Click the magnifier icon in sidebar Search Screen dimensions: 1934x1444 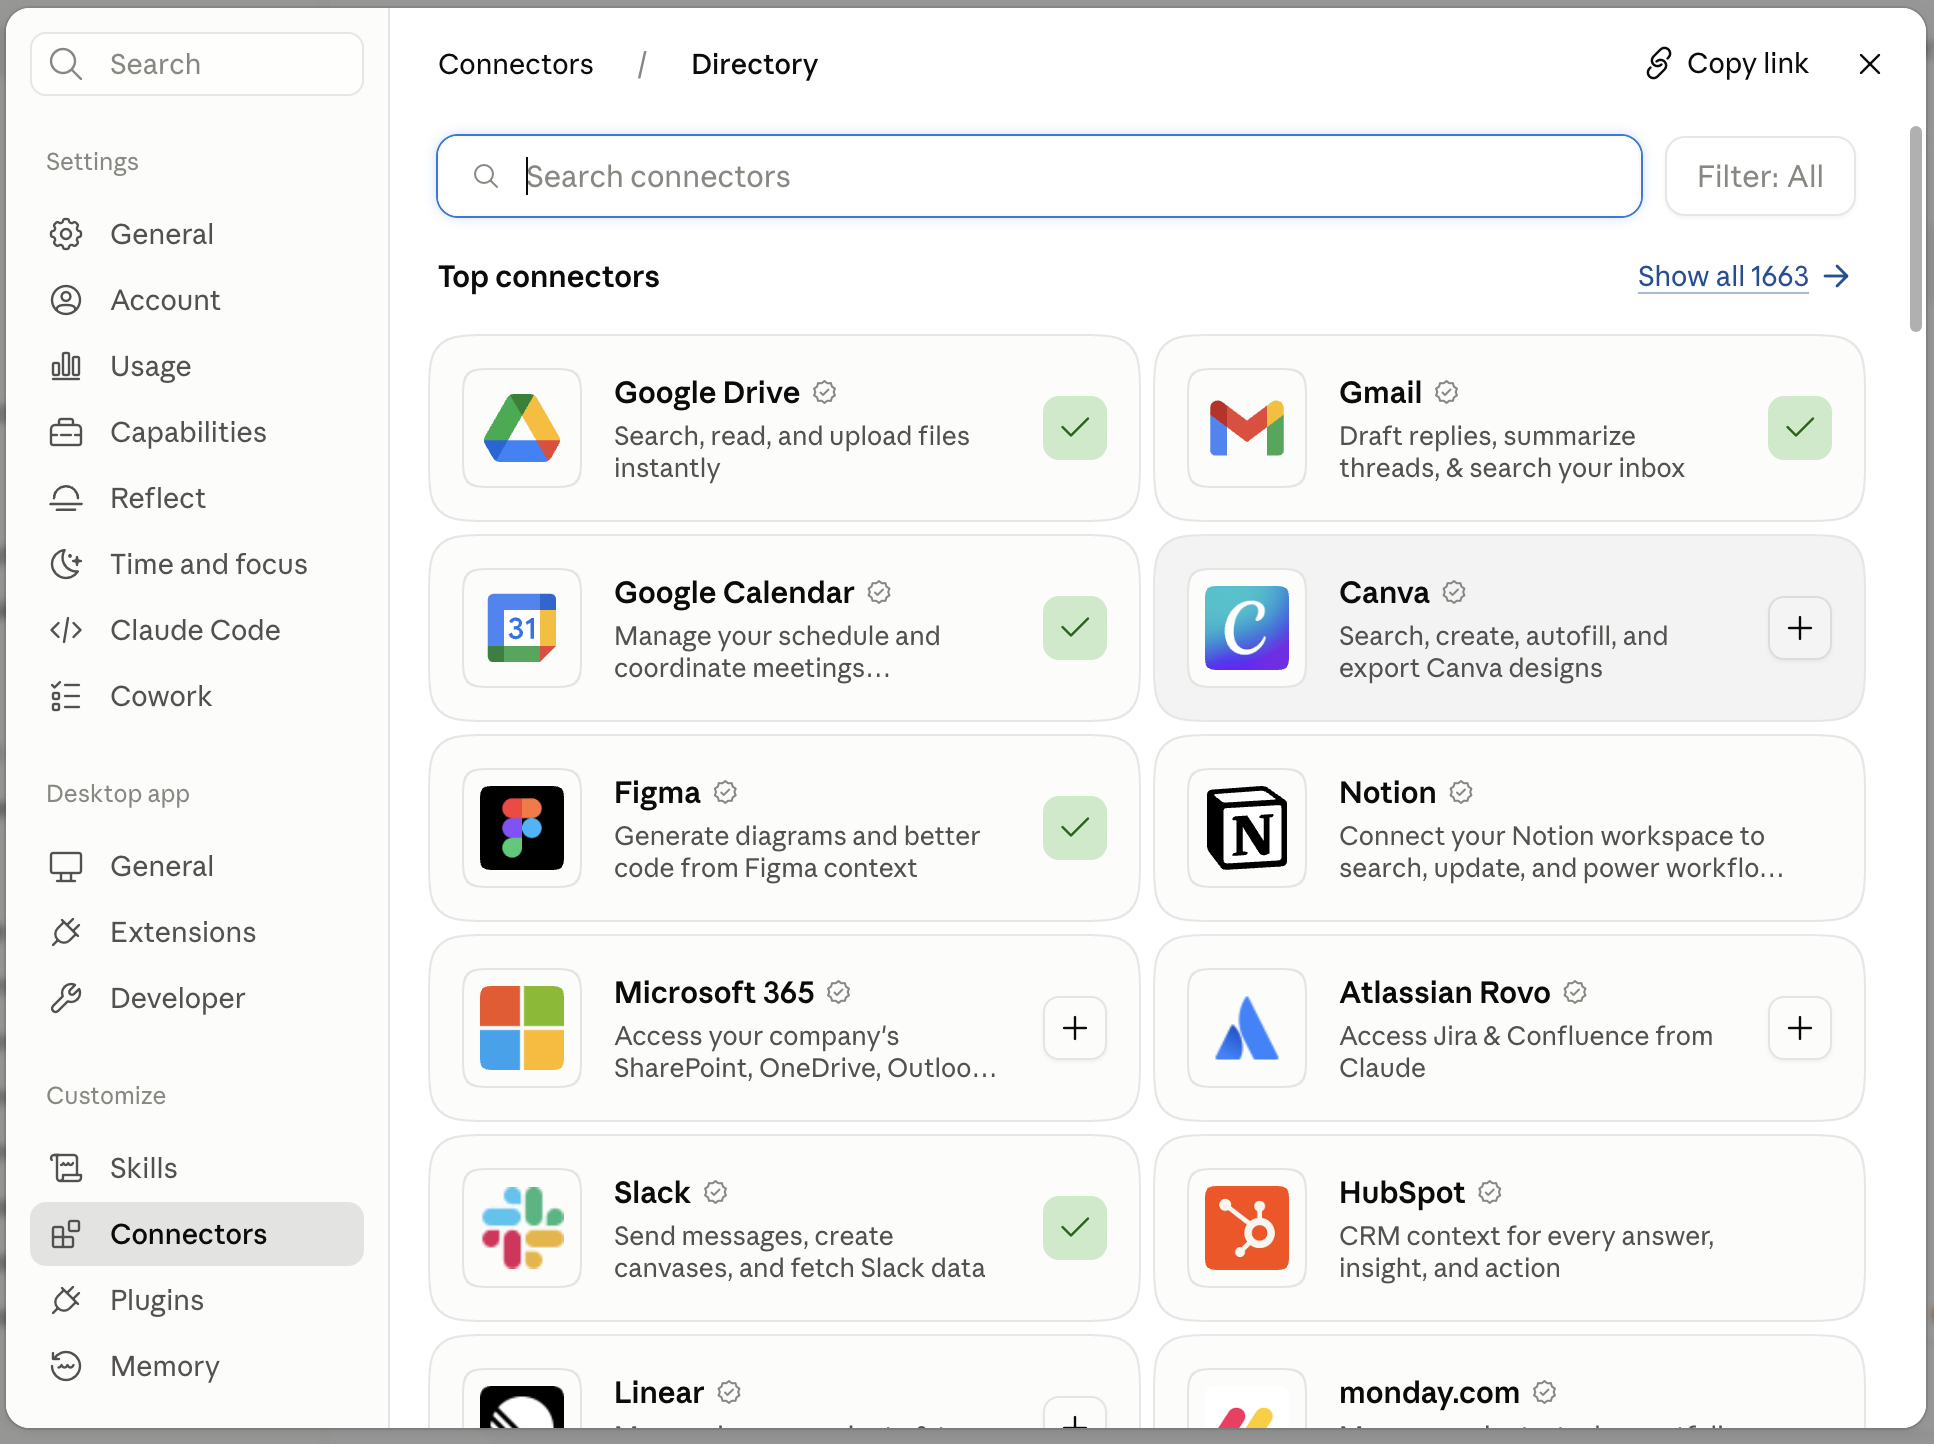tap(66, 64)
